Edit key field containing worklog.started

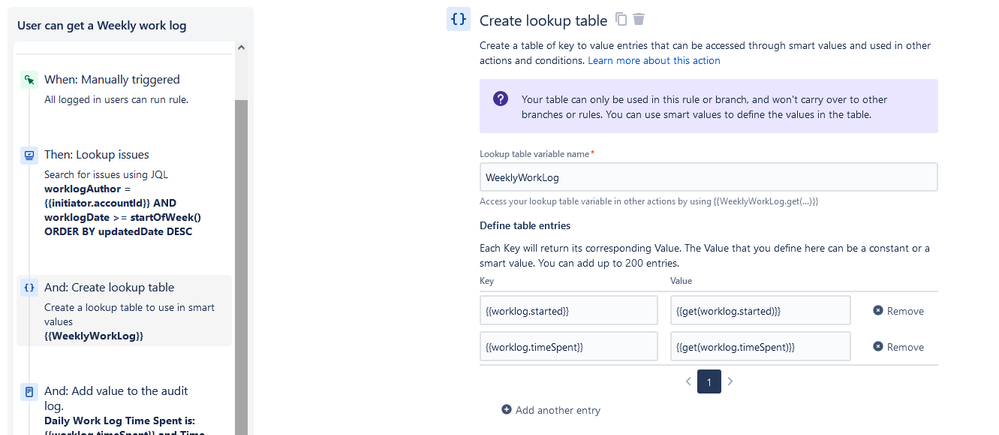pyautogui.click(x=568, y=311)
